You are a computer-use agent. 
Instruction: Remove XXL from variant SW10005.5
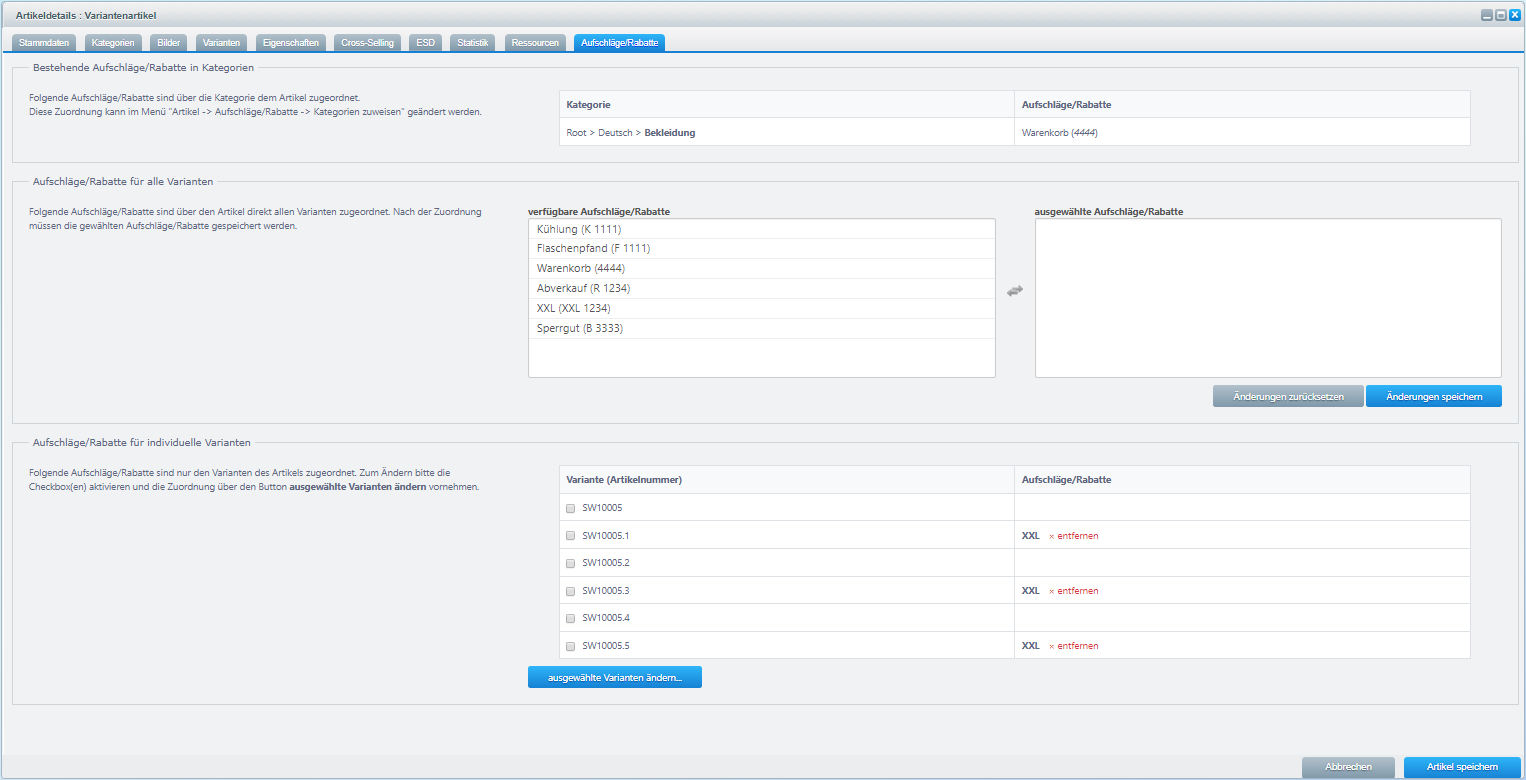[1073, 646]
